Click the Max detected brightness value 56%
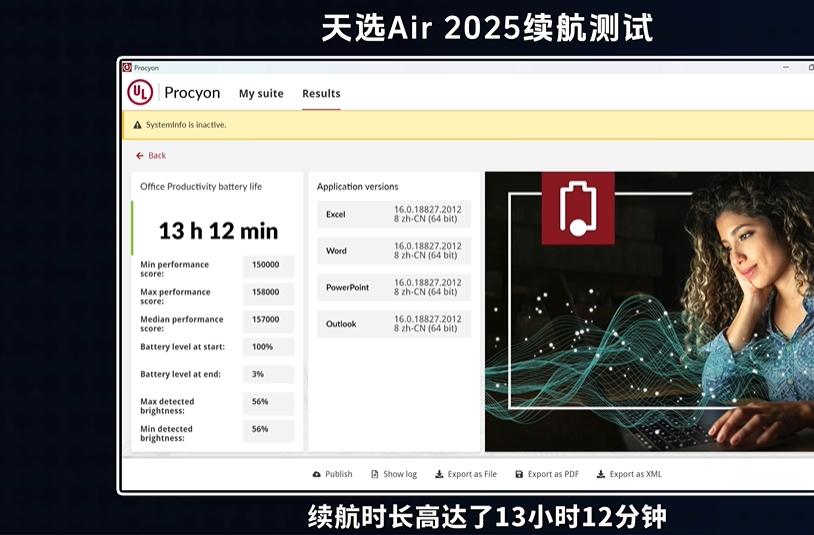Image resolution: width=814 pixels, height=535 pixels. tap(268, 404)
